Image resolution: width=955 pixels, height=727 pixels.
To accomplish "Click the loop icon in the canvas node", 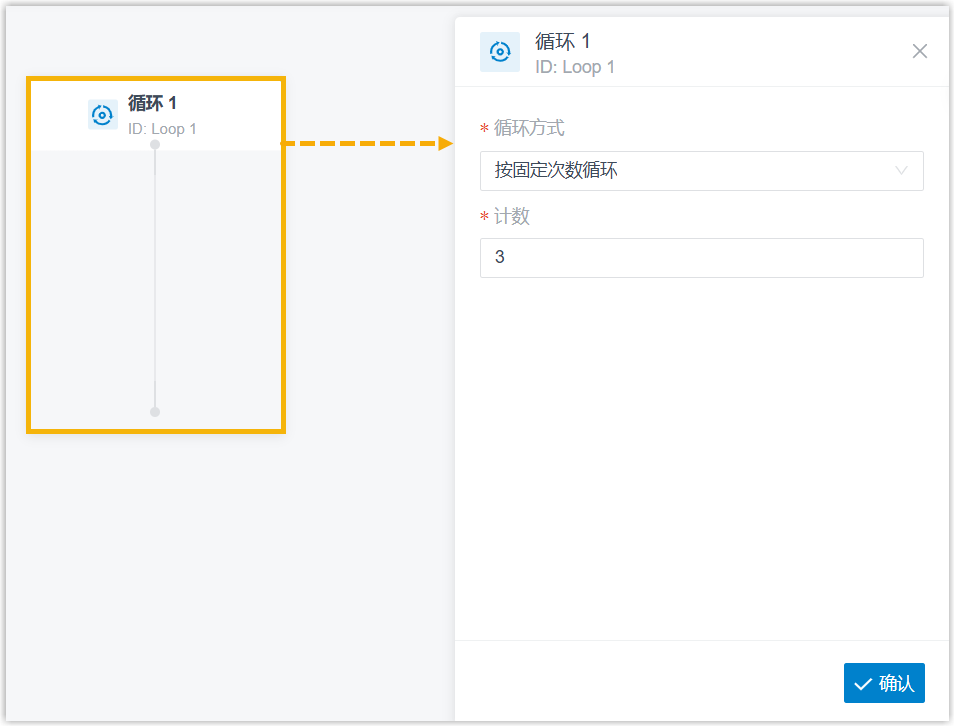I will click(x=102, y=114).
